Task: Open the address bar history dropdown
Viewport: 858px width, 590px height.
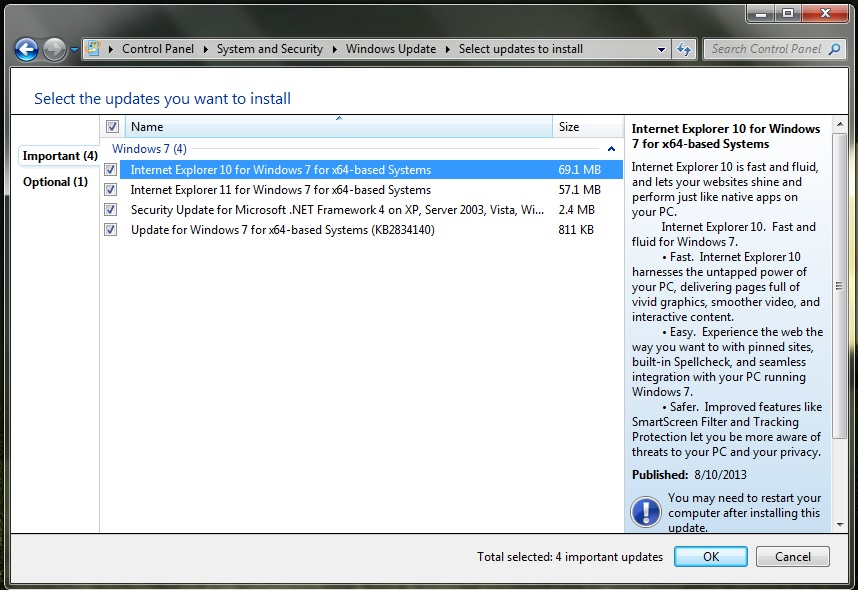Action: [662, 49]
